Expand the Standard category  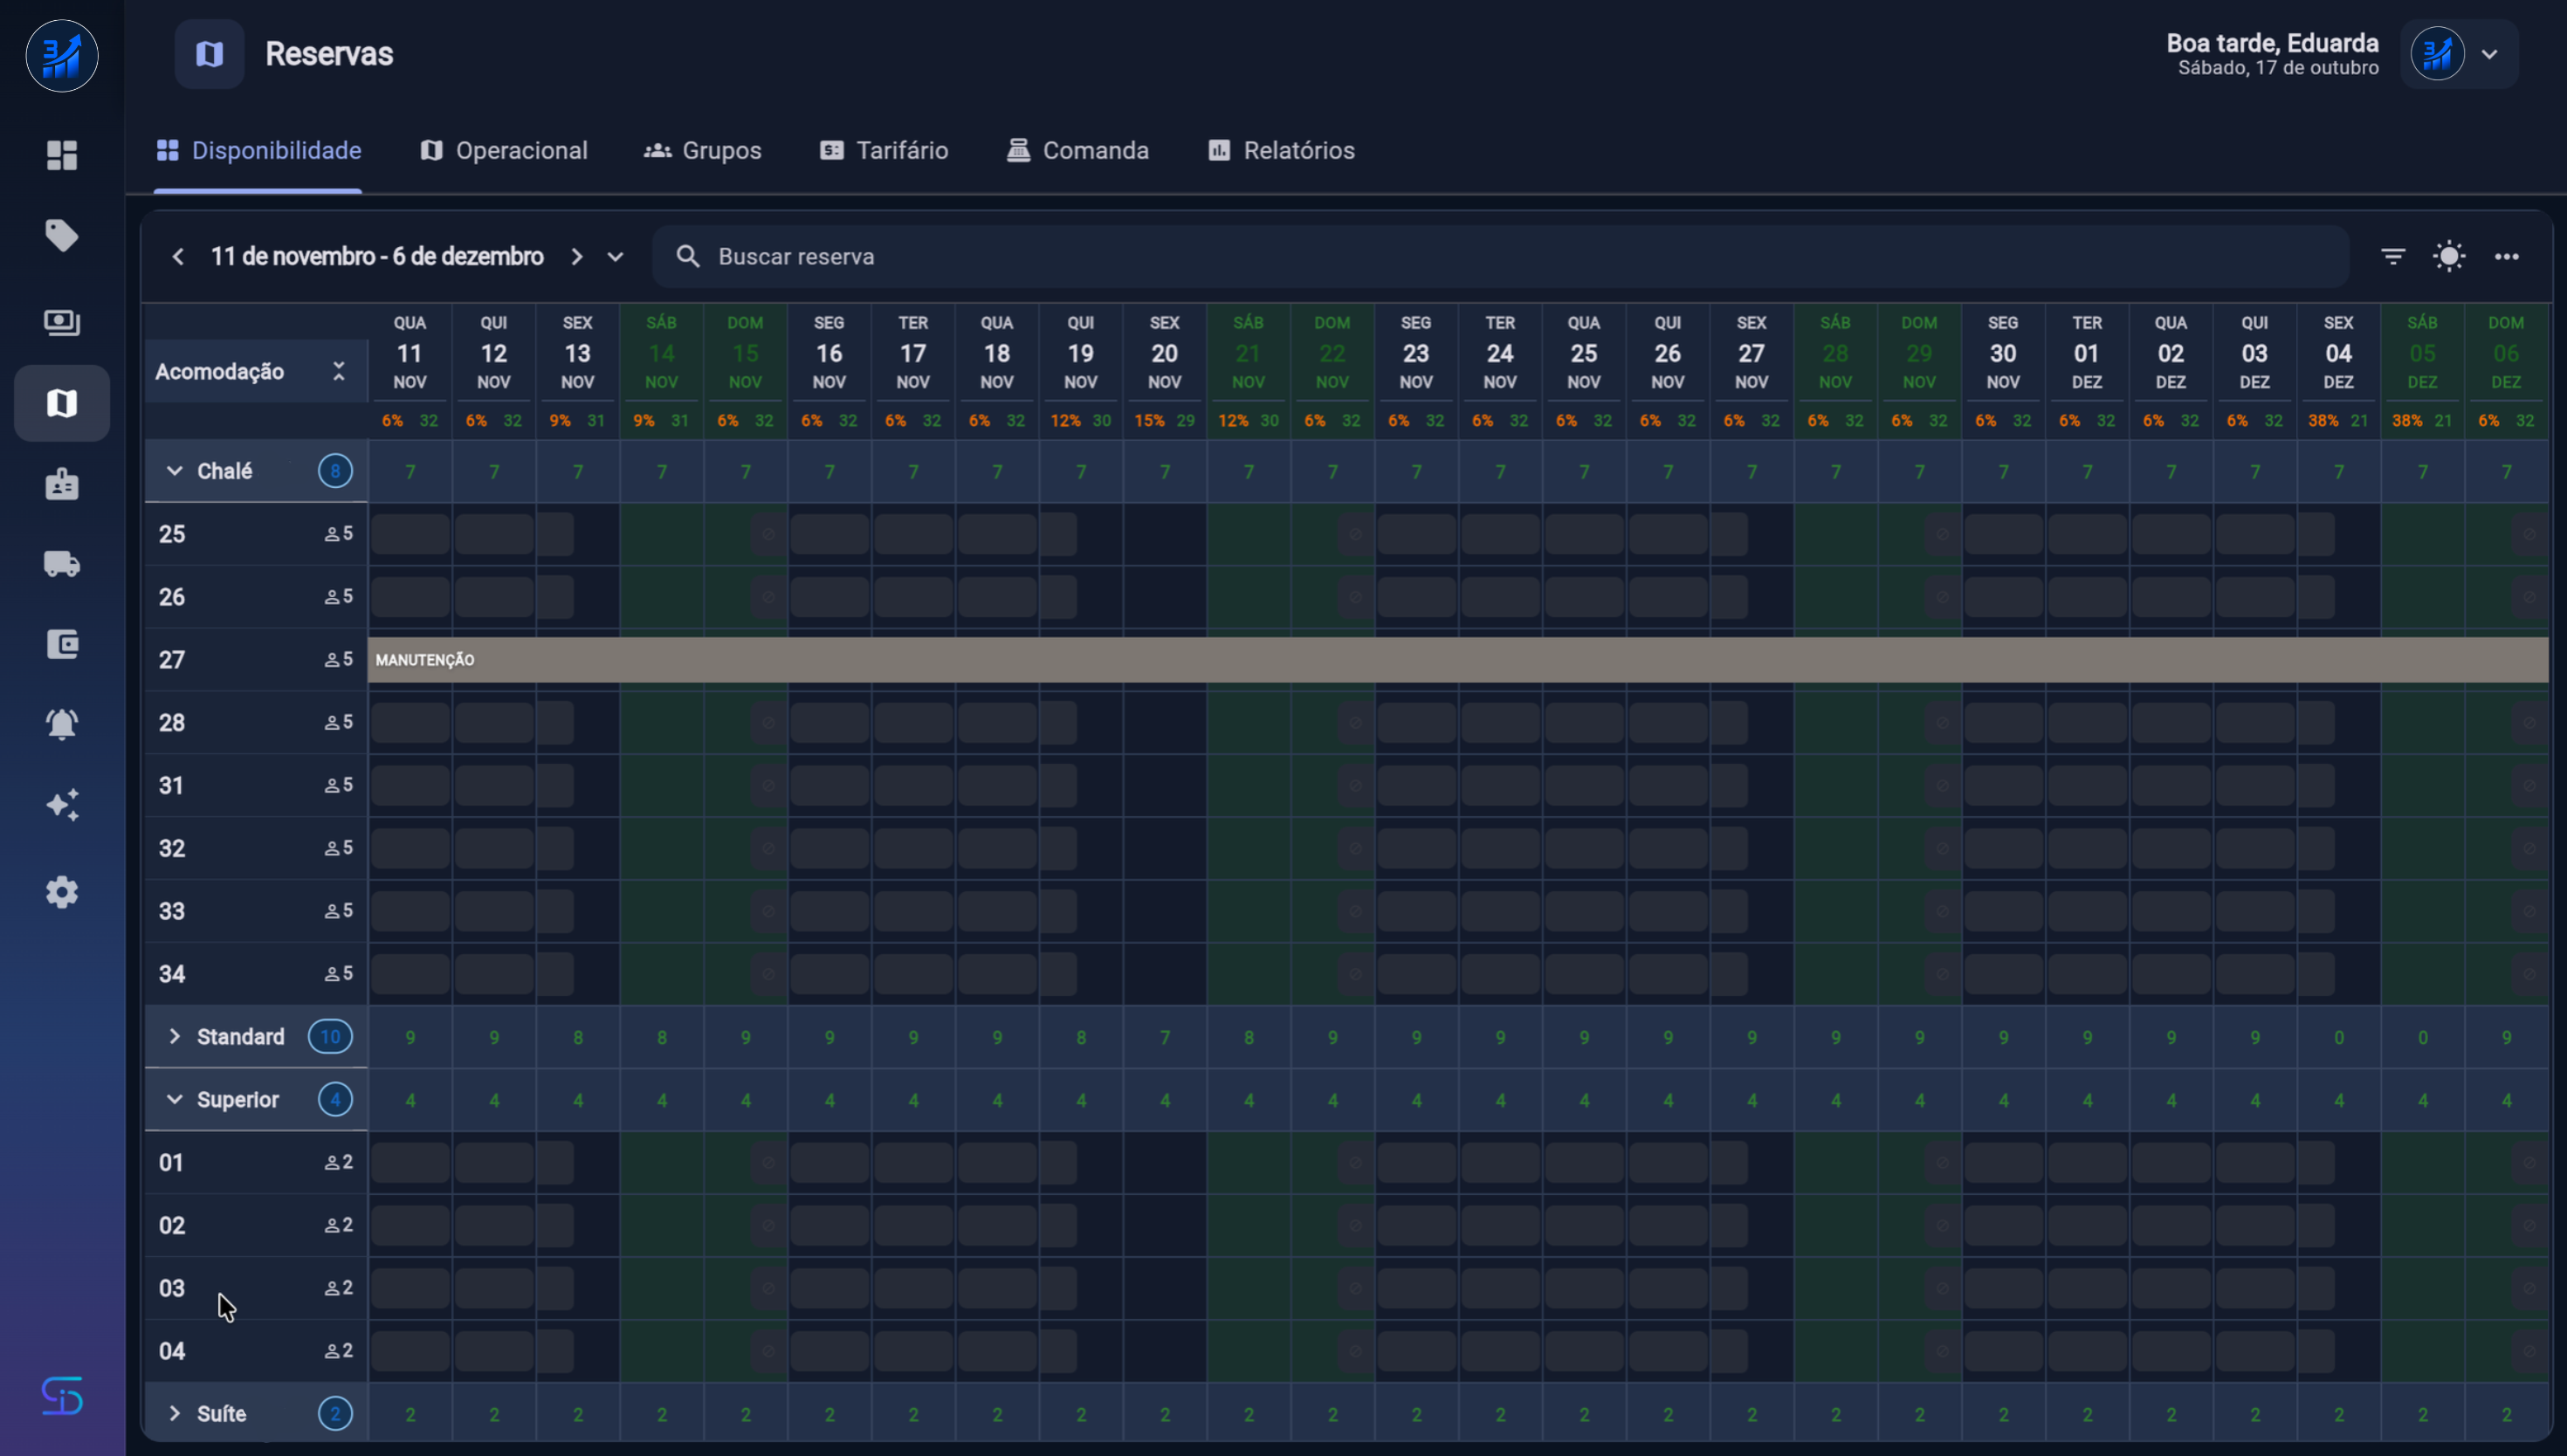[175, 1036]
